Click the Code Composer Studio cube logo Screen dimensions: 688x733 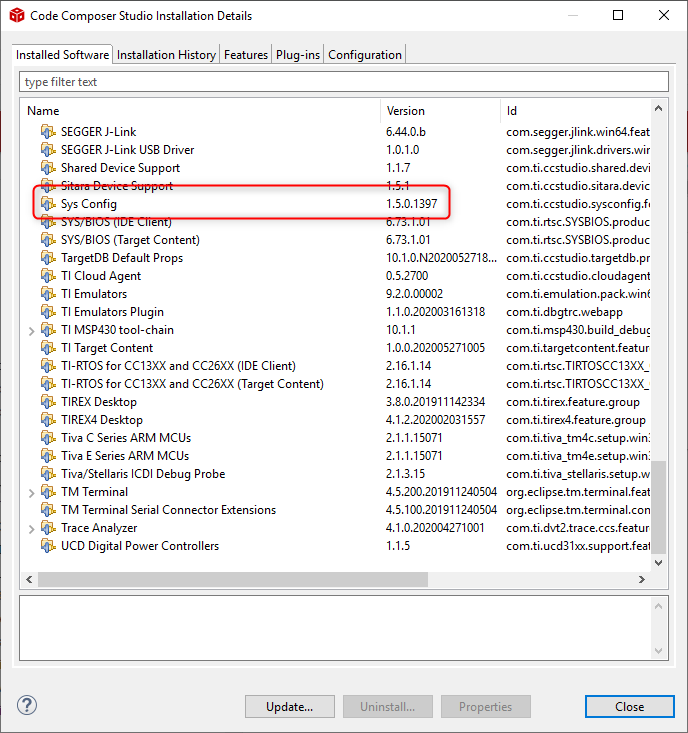(17, 15)
